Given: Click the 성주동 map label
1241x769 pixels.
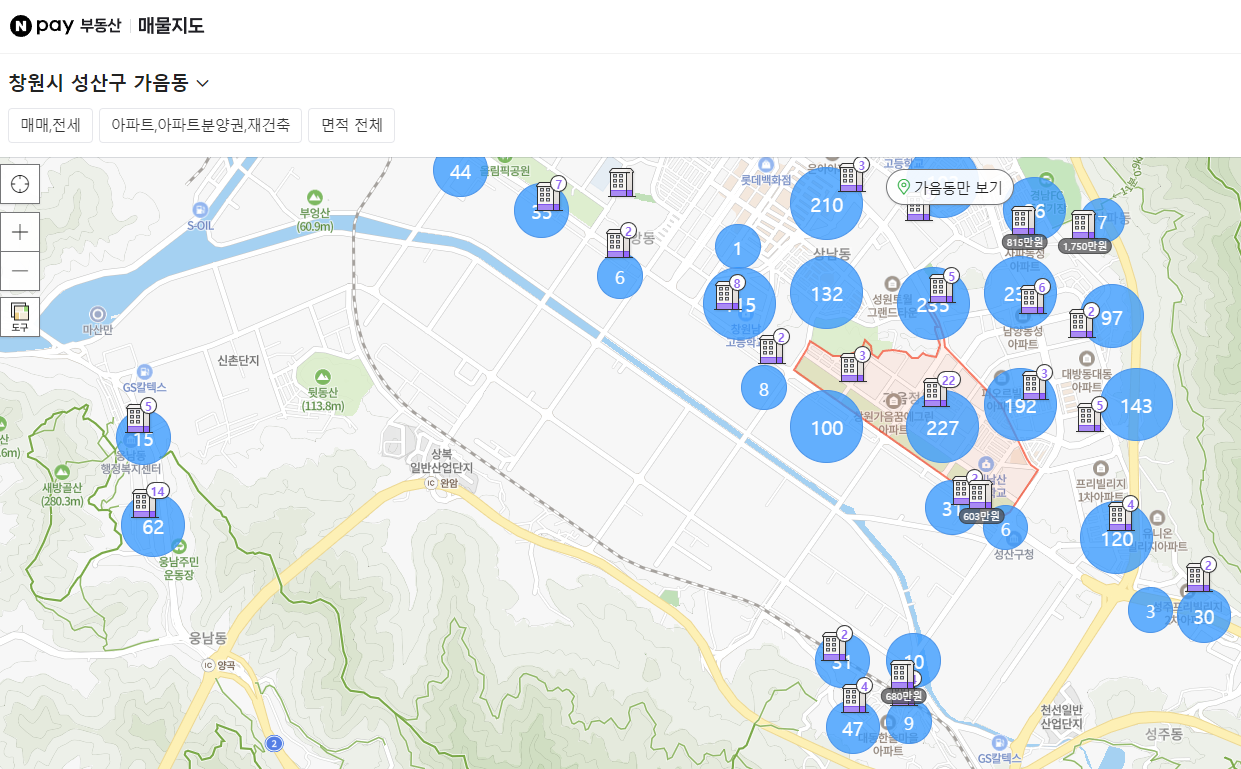Looking at the screenshot, I should 1164,734.
